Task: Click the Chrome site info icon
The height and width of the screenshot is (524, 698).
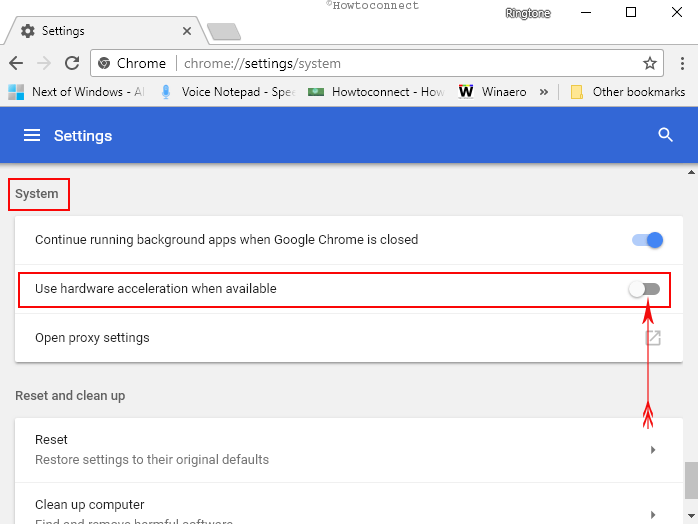Action: 104,63
